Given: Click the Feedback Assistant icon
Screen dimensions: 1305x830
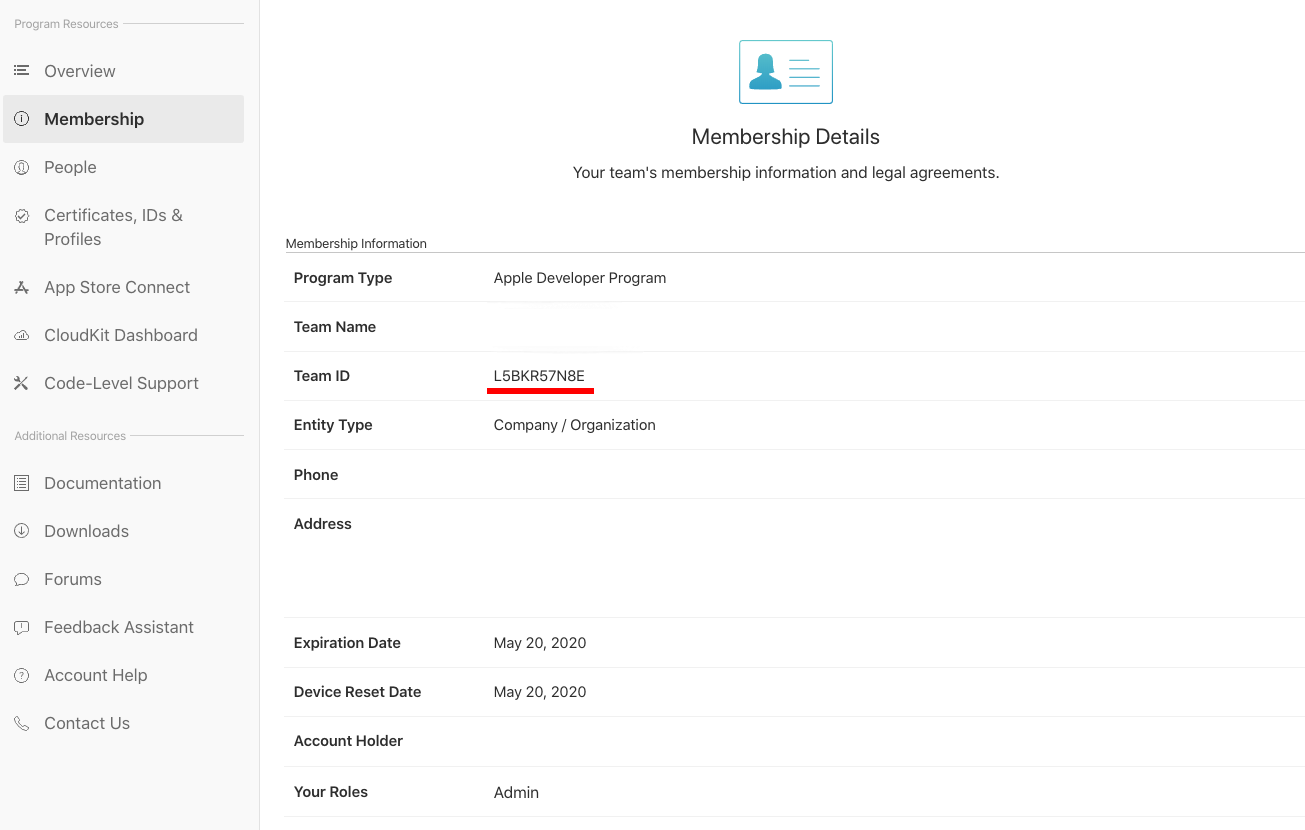Looking at the screenshot, I should pos(21,627).
